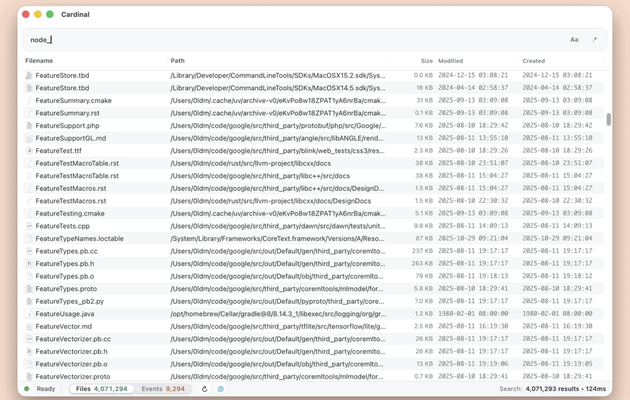The image size is (630, 400).
Task: Click file icon of FeatureSupport.php
Action: tap(29, 126)
